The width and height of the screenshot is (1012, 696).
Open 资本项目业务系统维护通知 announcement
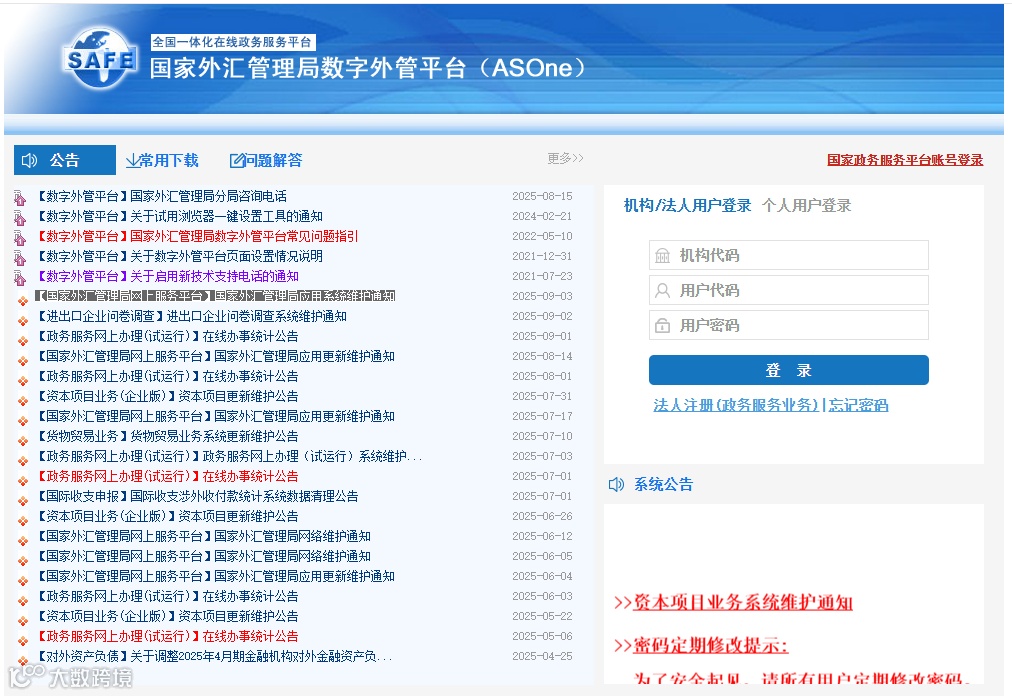pyautogui.click(x=743, y=602)
